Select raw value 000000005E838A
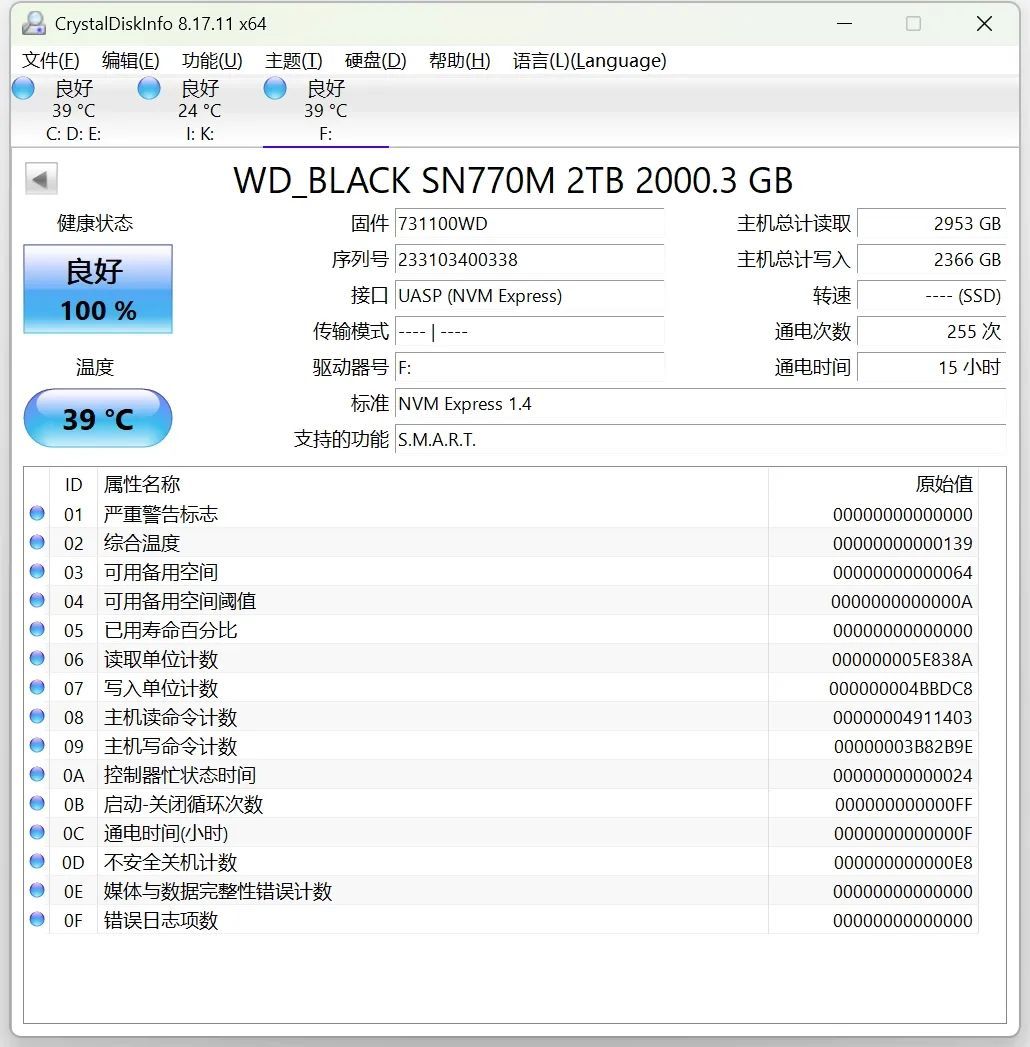The width and height of the screenshot is (1030, 1047). 902,660
